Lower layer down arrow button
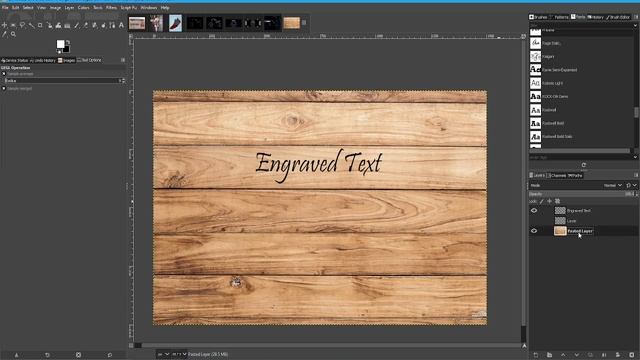 577,355
